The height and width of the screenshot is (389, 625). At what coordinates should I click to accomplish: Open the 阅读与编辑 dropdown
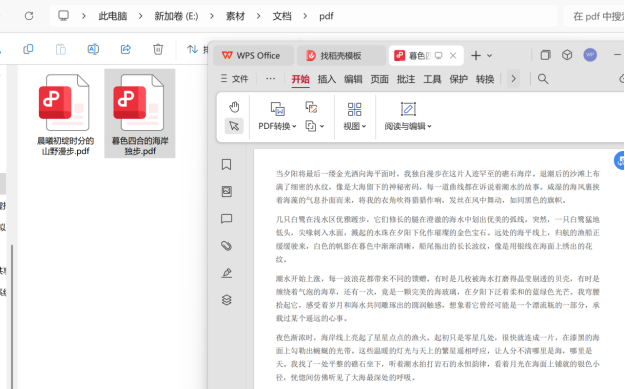pos(429,126)
